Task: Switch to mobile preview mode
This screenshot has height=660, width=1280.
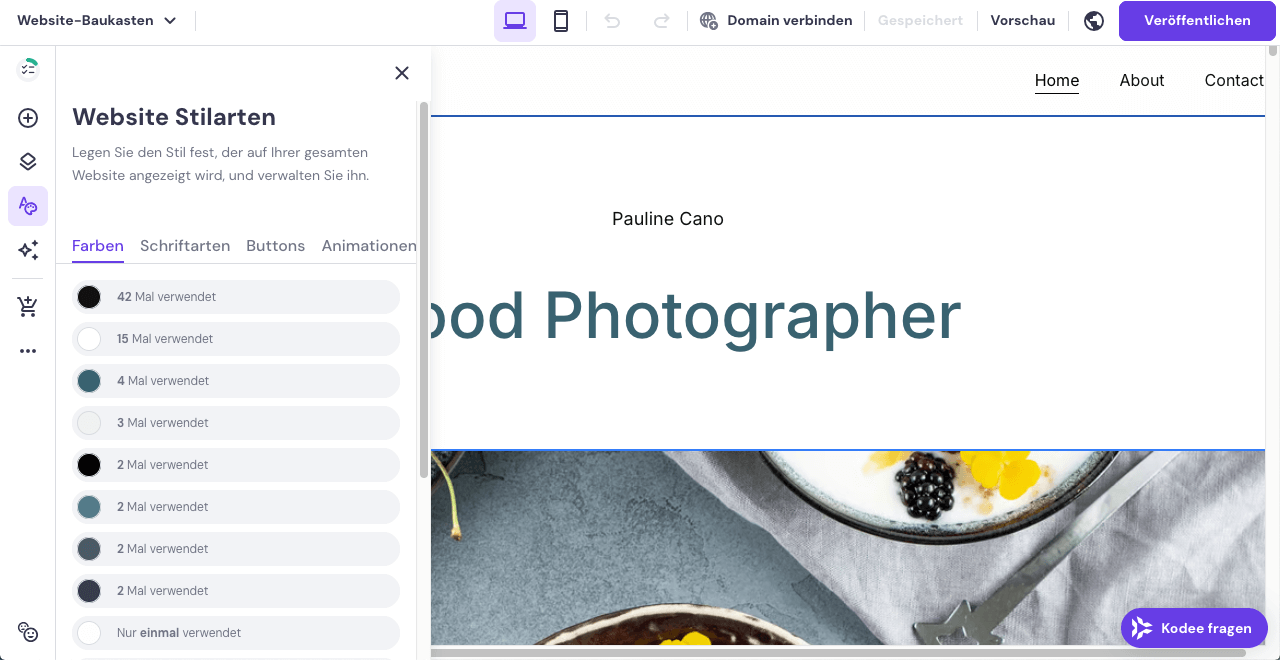Action: 561,21
